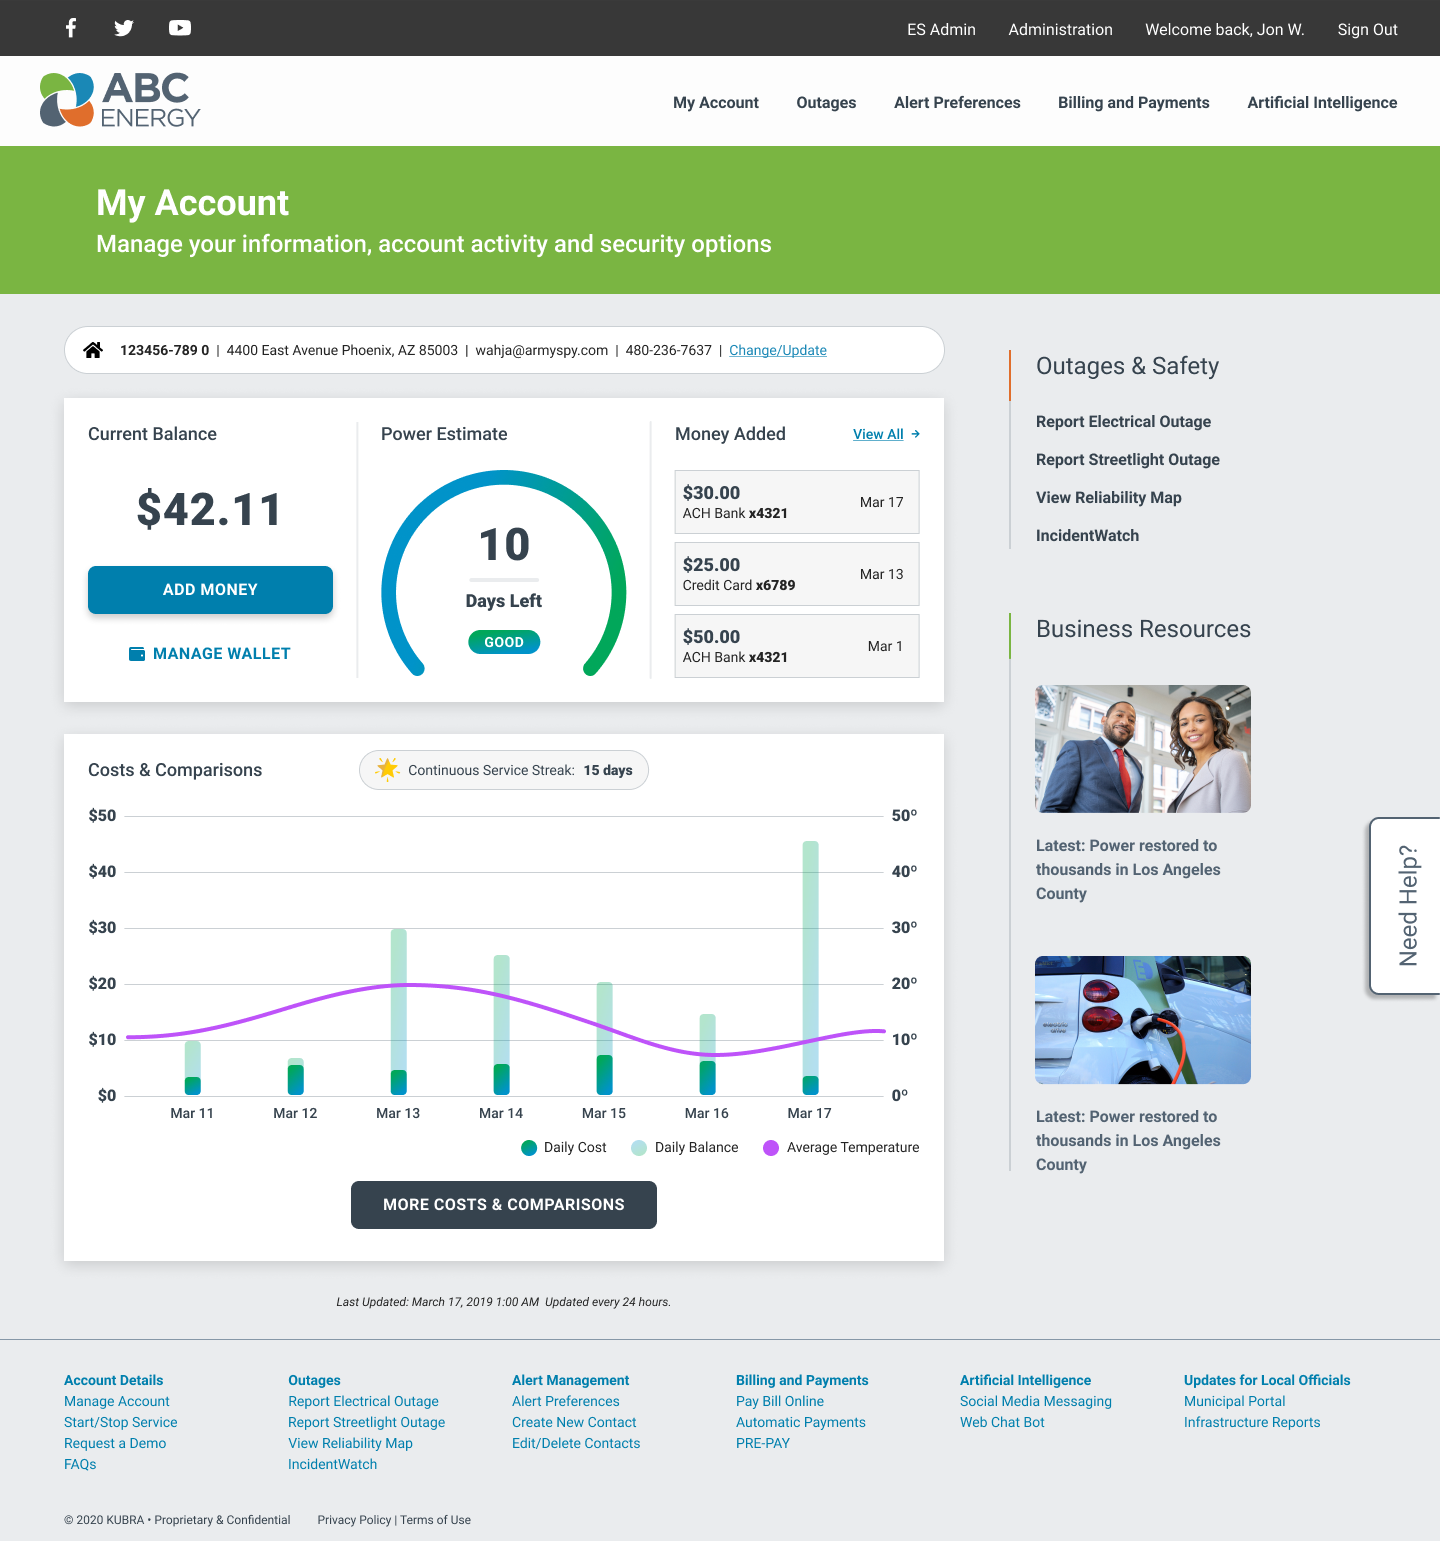Select the $50.00 ACH Bank Mar 1 entry
Viewport: 1440px width, 1541px height.
coord(797,646)
